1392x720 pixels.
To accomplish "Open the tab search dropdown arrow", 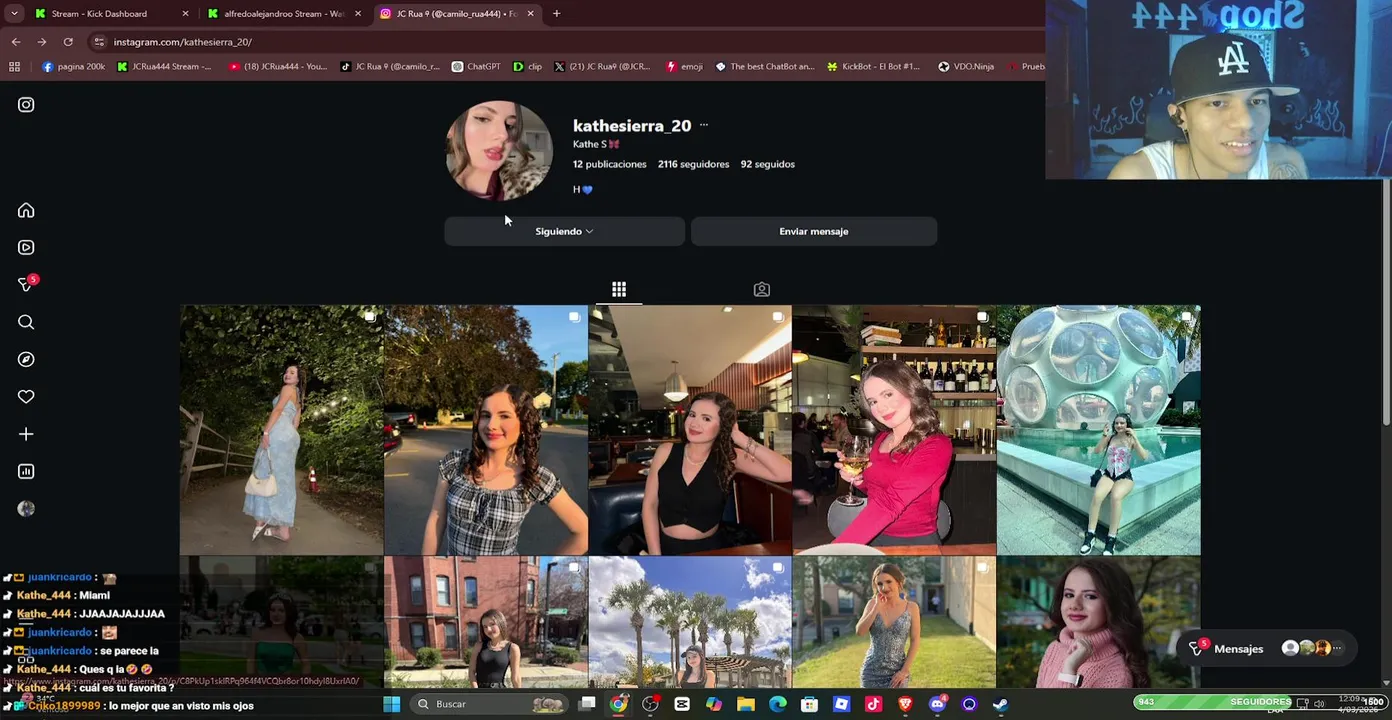I will [14, 14].
